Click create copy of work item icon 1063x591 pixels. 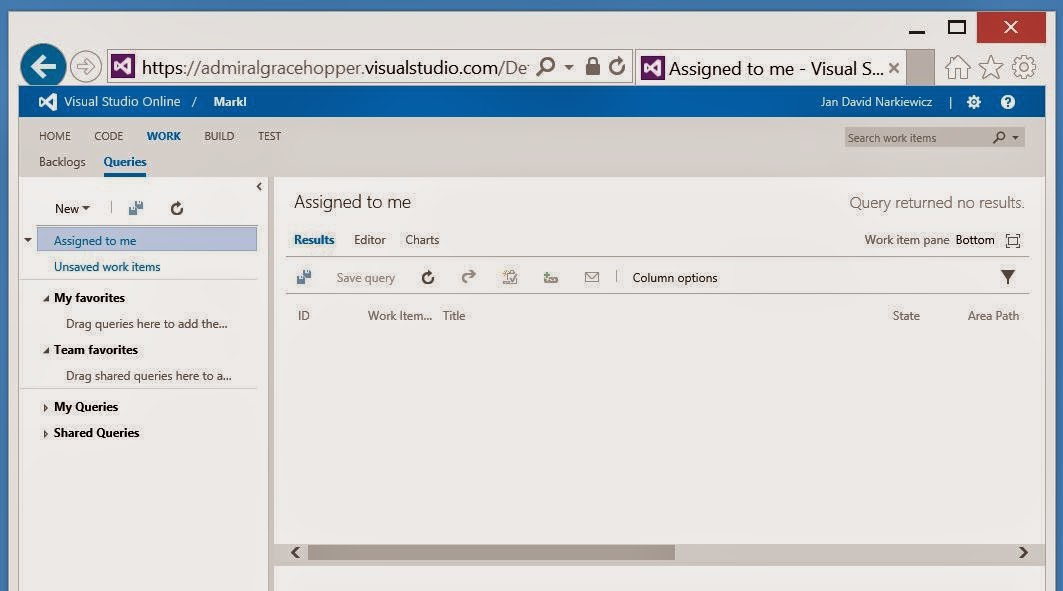[510, 277]
